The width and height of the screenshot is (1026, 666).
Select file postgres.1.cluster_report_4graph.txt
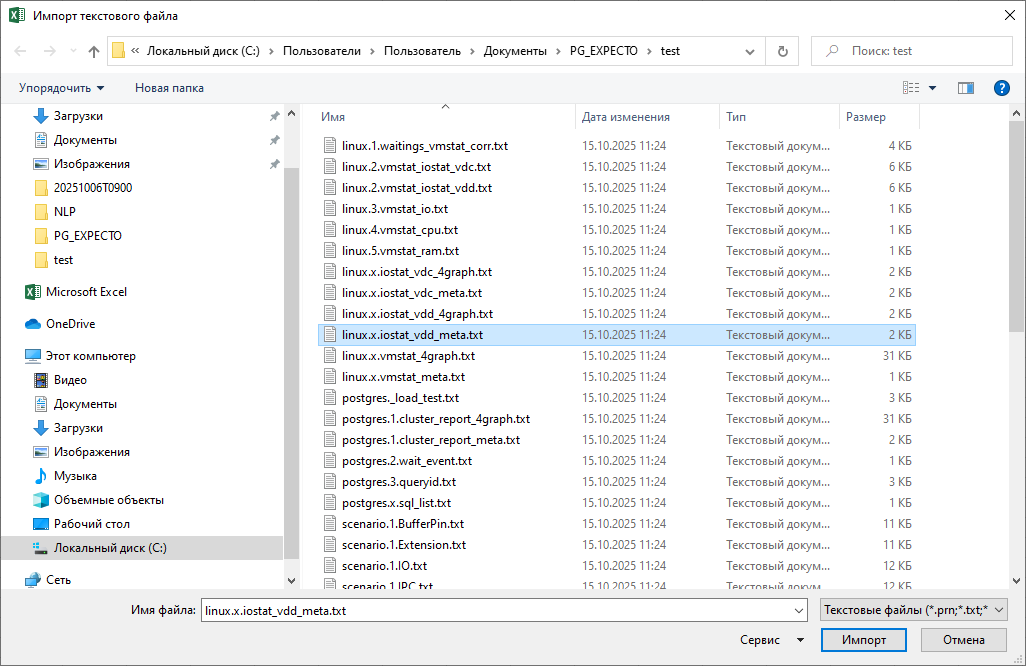point(436,419)
